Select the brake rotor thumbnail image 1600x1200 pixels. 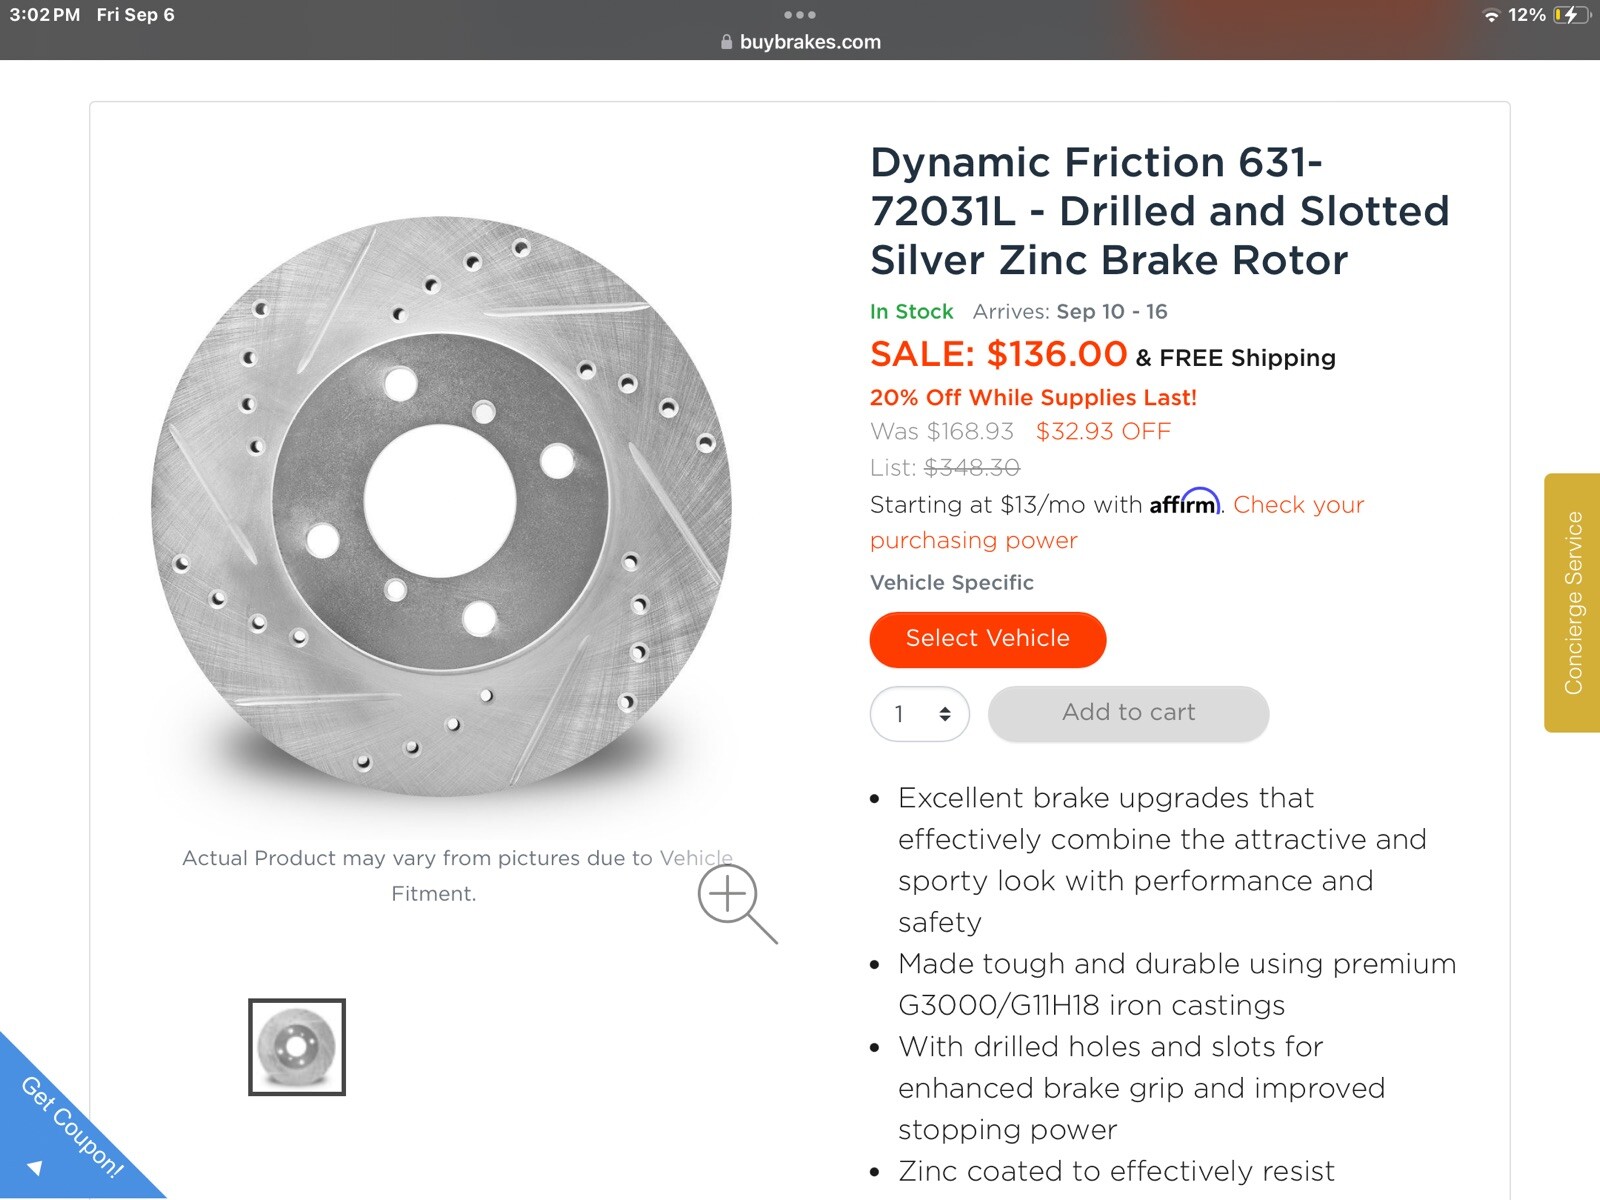coord(297,1047)
